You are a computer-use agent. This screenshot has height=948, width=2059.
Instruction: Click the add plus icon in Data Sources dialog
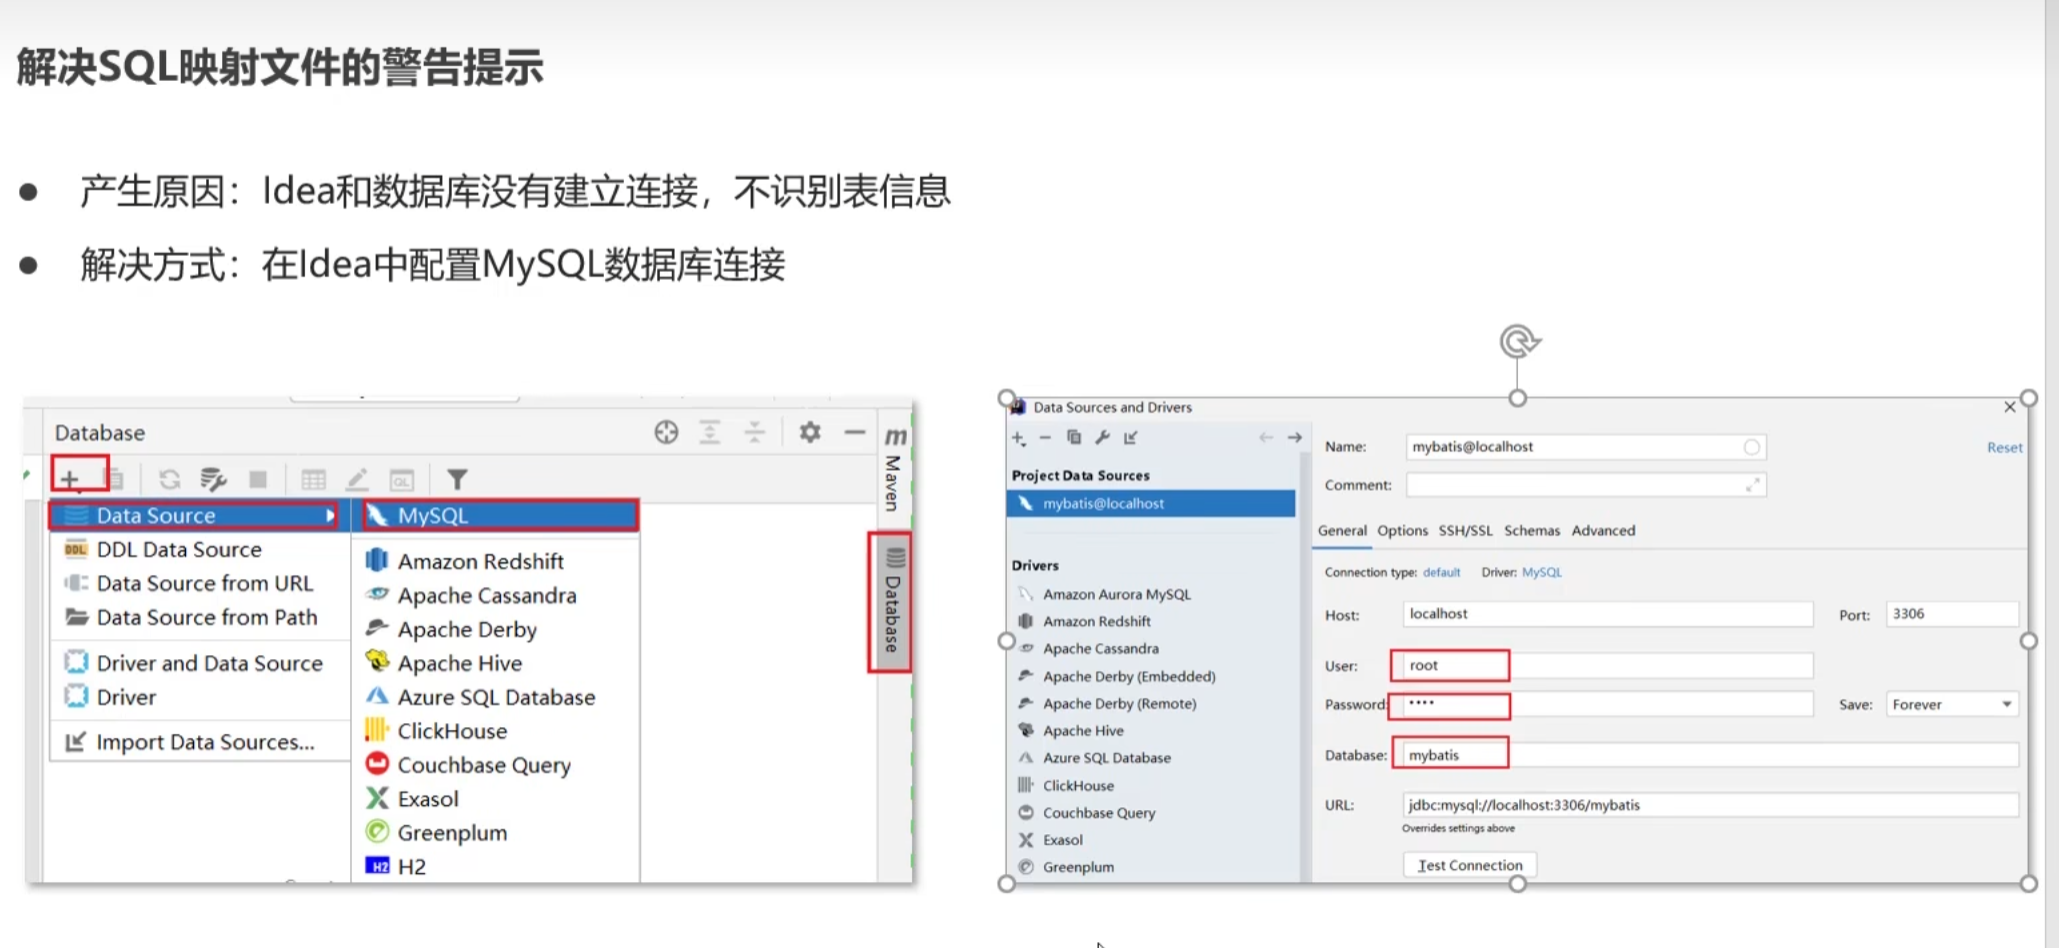tap(1019, 438)
